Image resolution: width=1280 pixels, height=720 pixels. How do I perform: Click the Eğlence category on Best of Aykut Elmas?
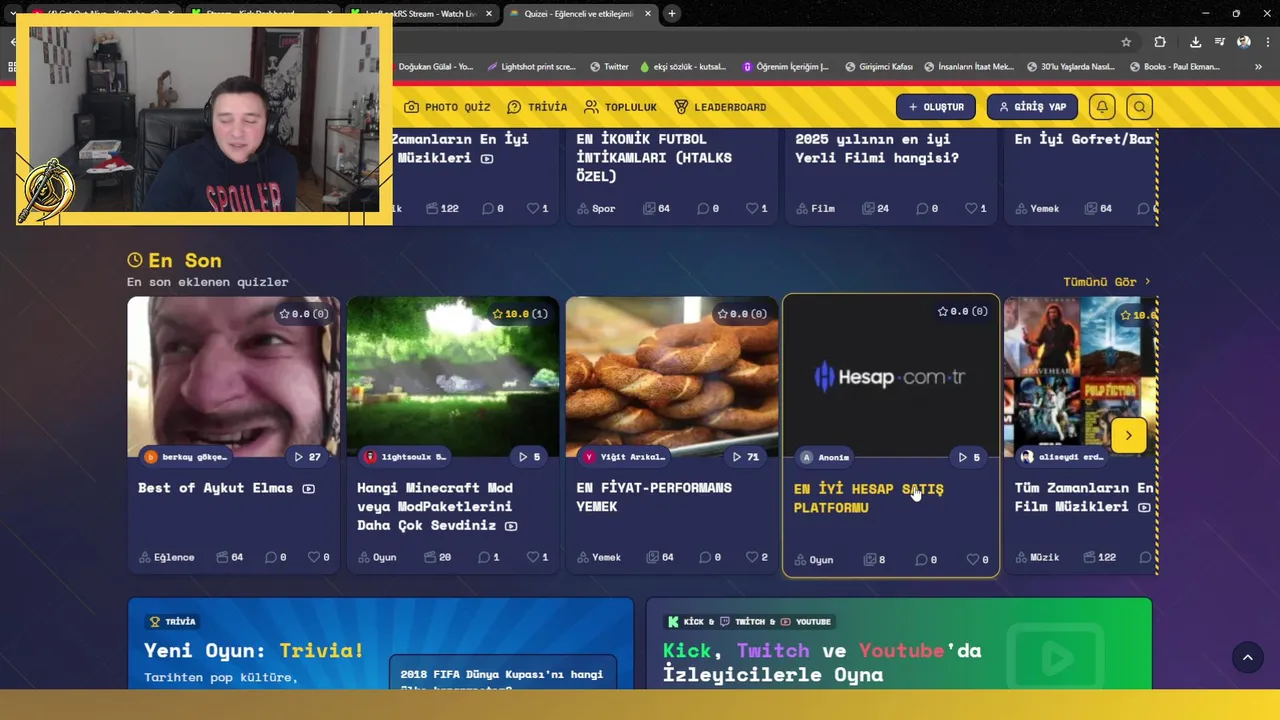166,557
